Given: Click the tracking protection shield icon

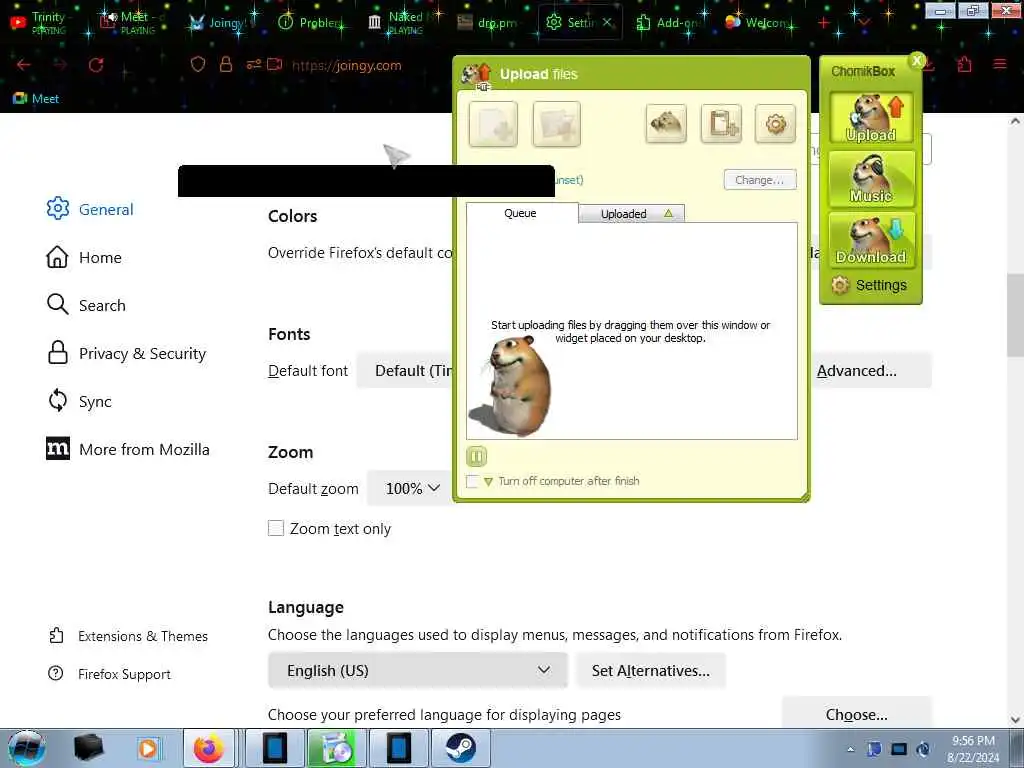Looking at the screenshot, I should coord(198,65).
